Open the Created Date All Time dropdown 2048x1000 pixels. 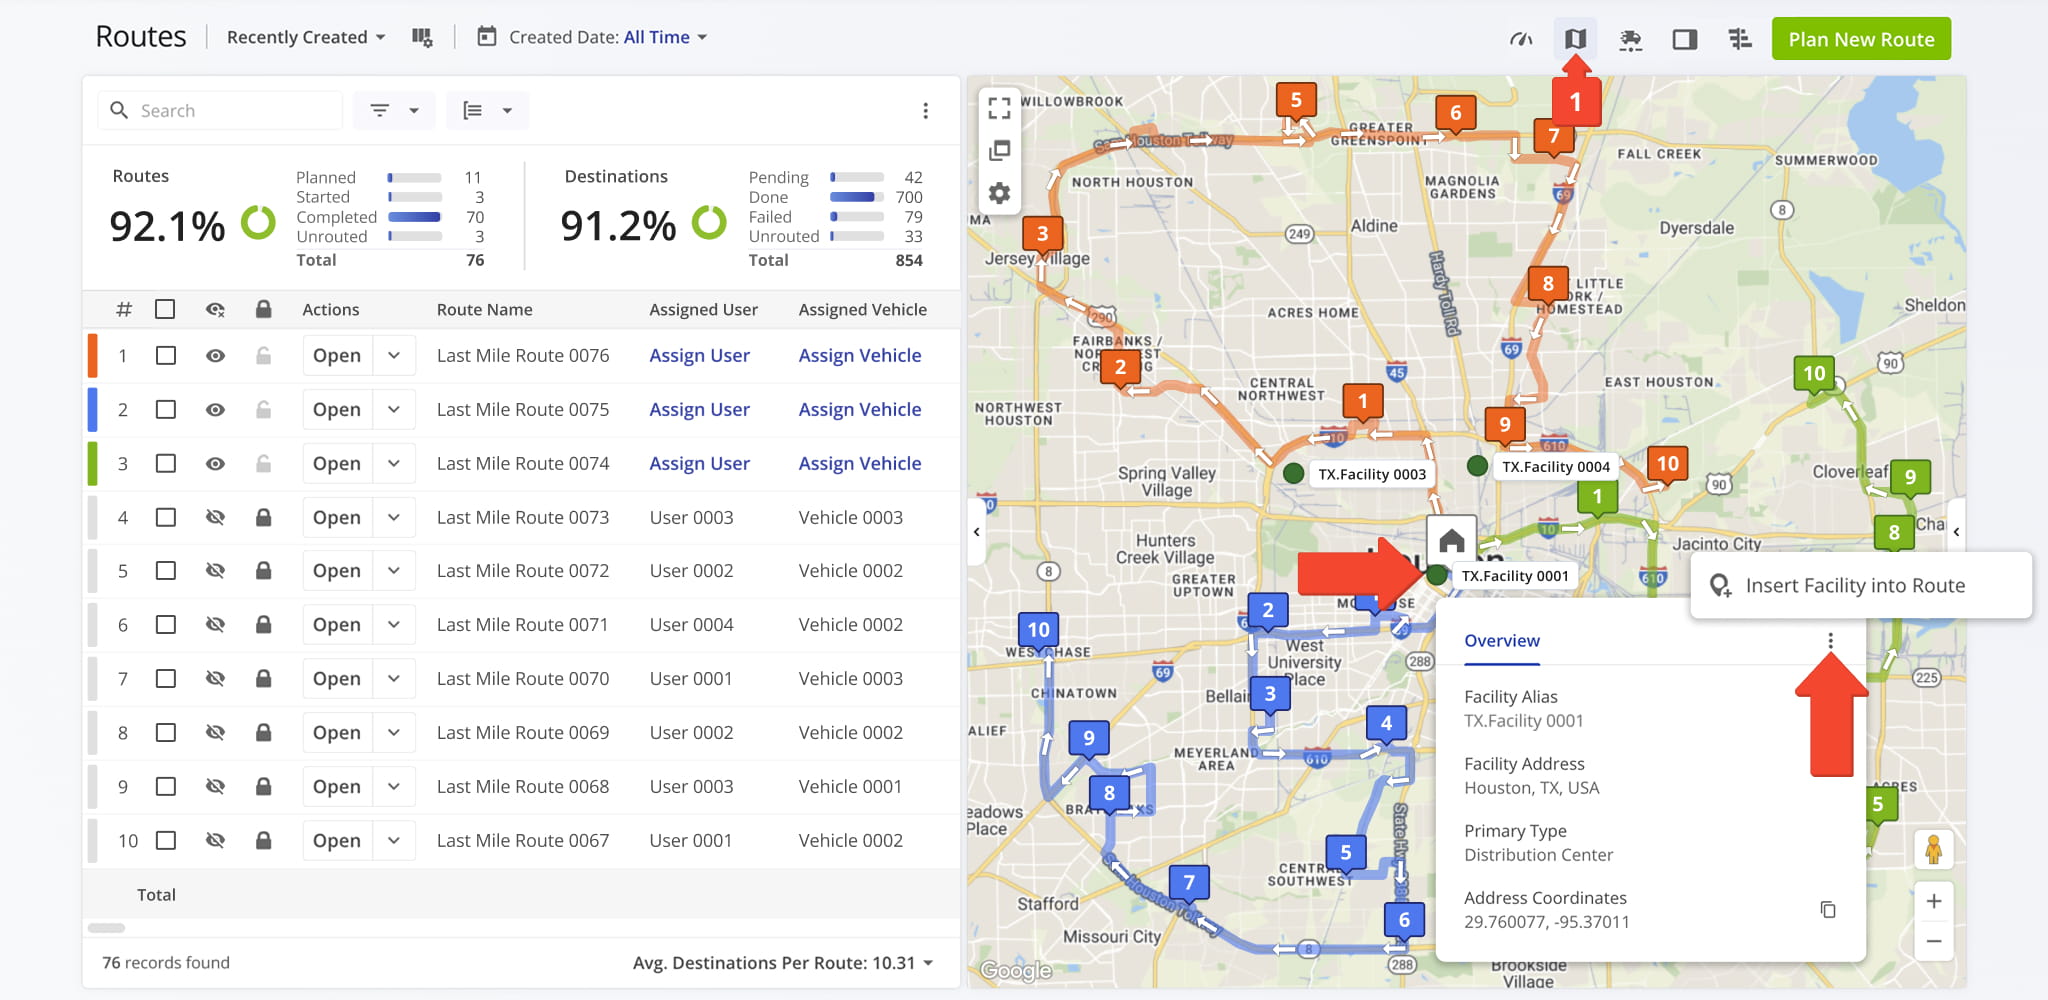tap(666, 37)
